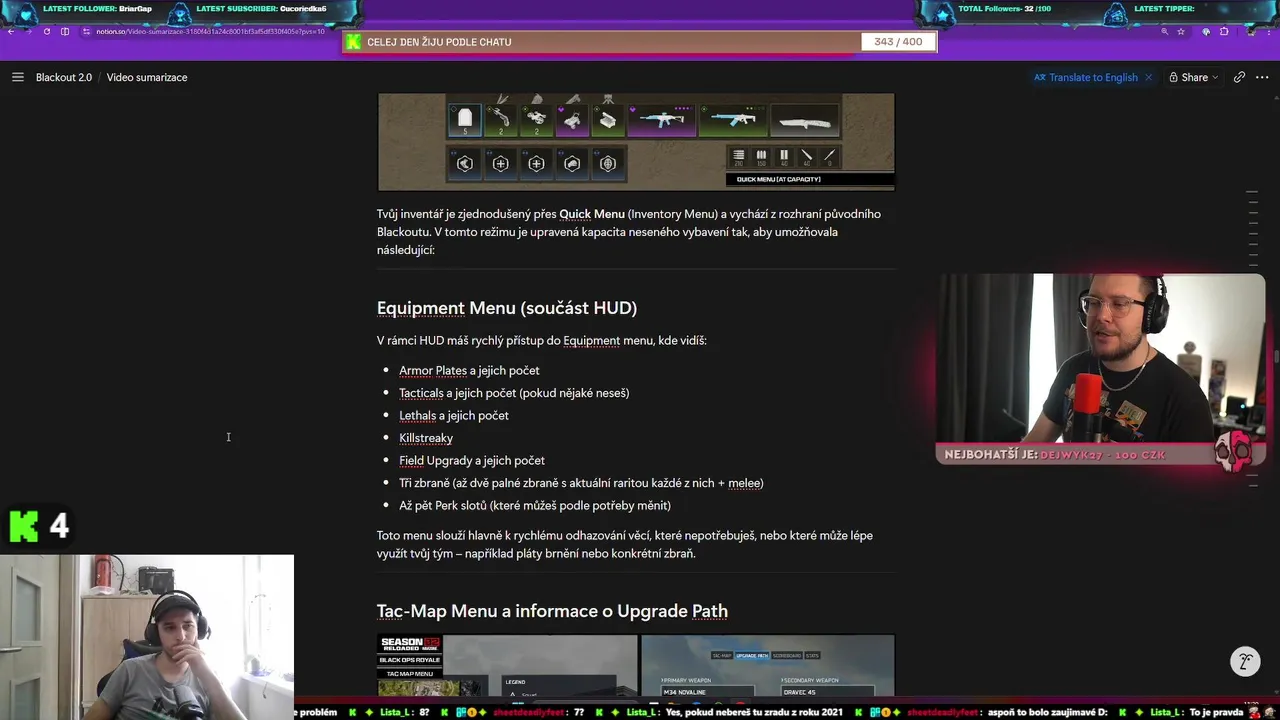
Task: Open the browser three-dot menu
Action: click(1269, 32)
